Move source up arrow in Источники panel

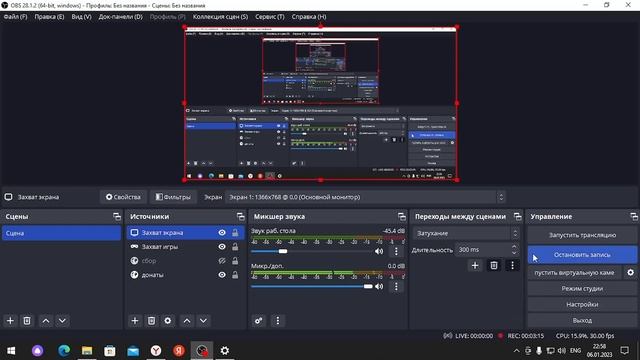[x=187, y=321]
